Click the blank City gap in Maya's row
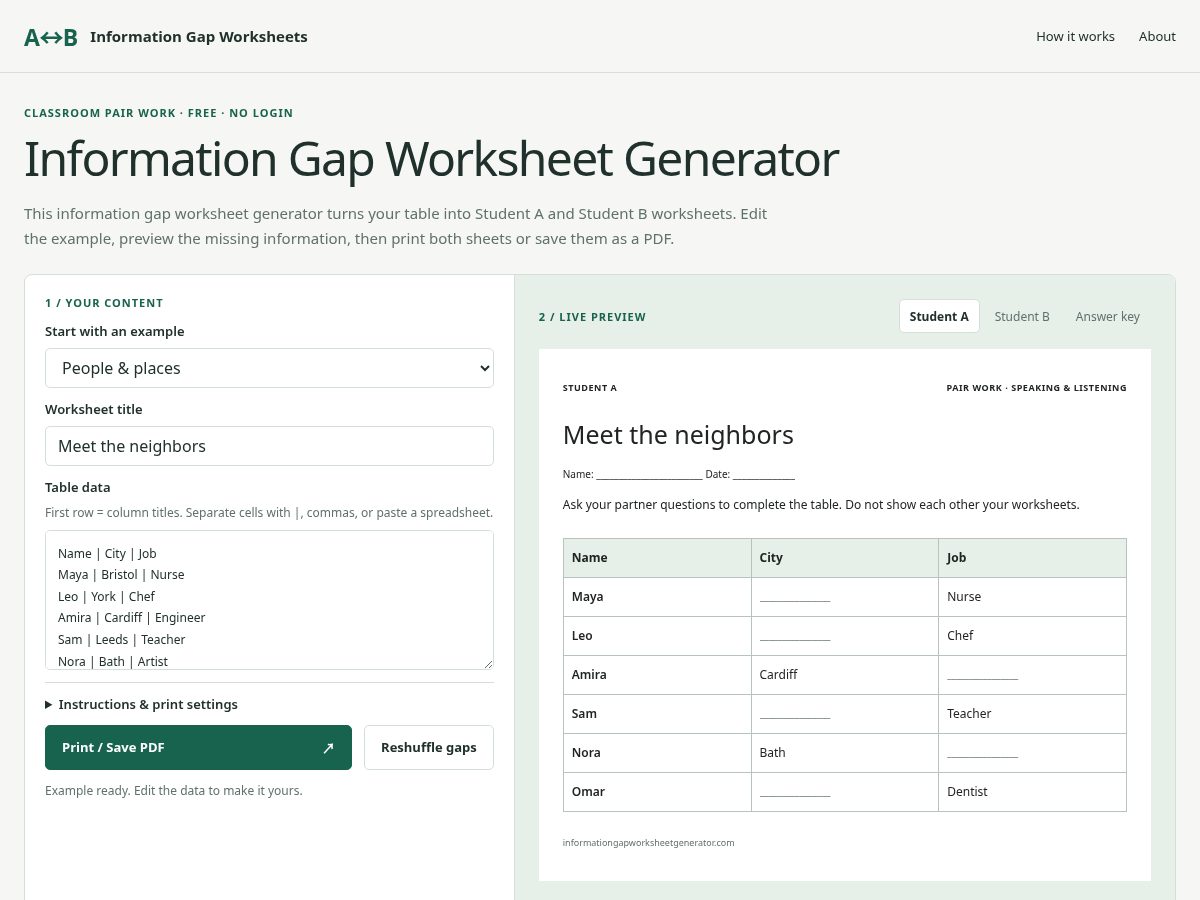This screenshot has width=1200, height=900. point(795,598)
